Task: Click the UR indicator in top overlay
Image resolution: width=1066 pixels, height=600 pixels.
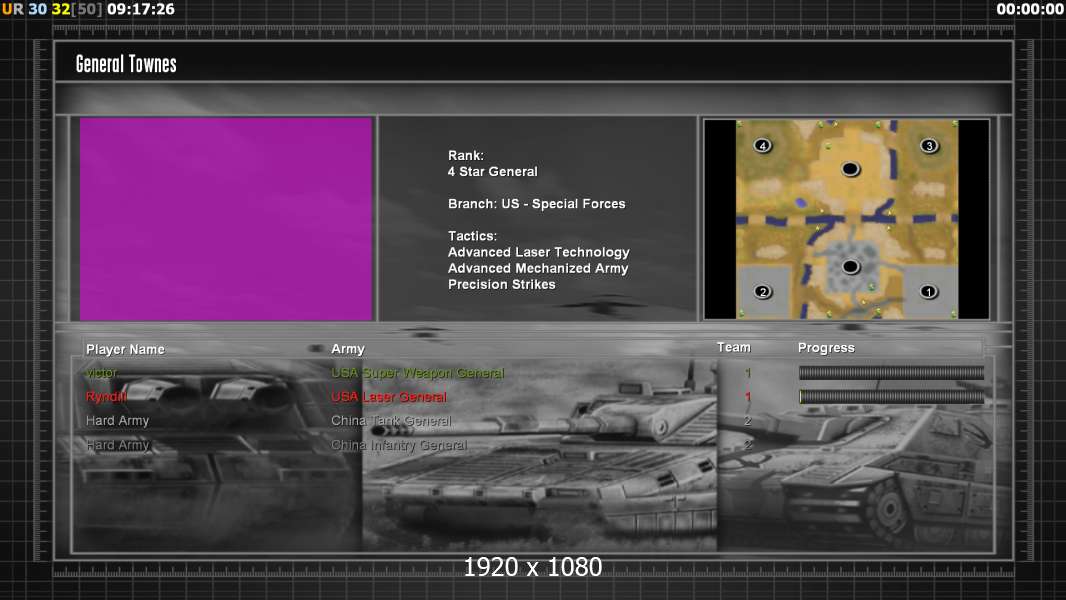Action: pos(12,9)
